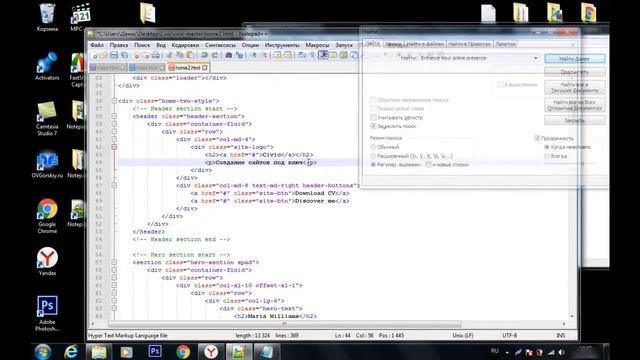Click the Zoom In toolbar icon

pos(254,56)
